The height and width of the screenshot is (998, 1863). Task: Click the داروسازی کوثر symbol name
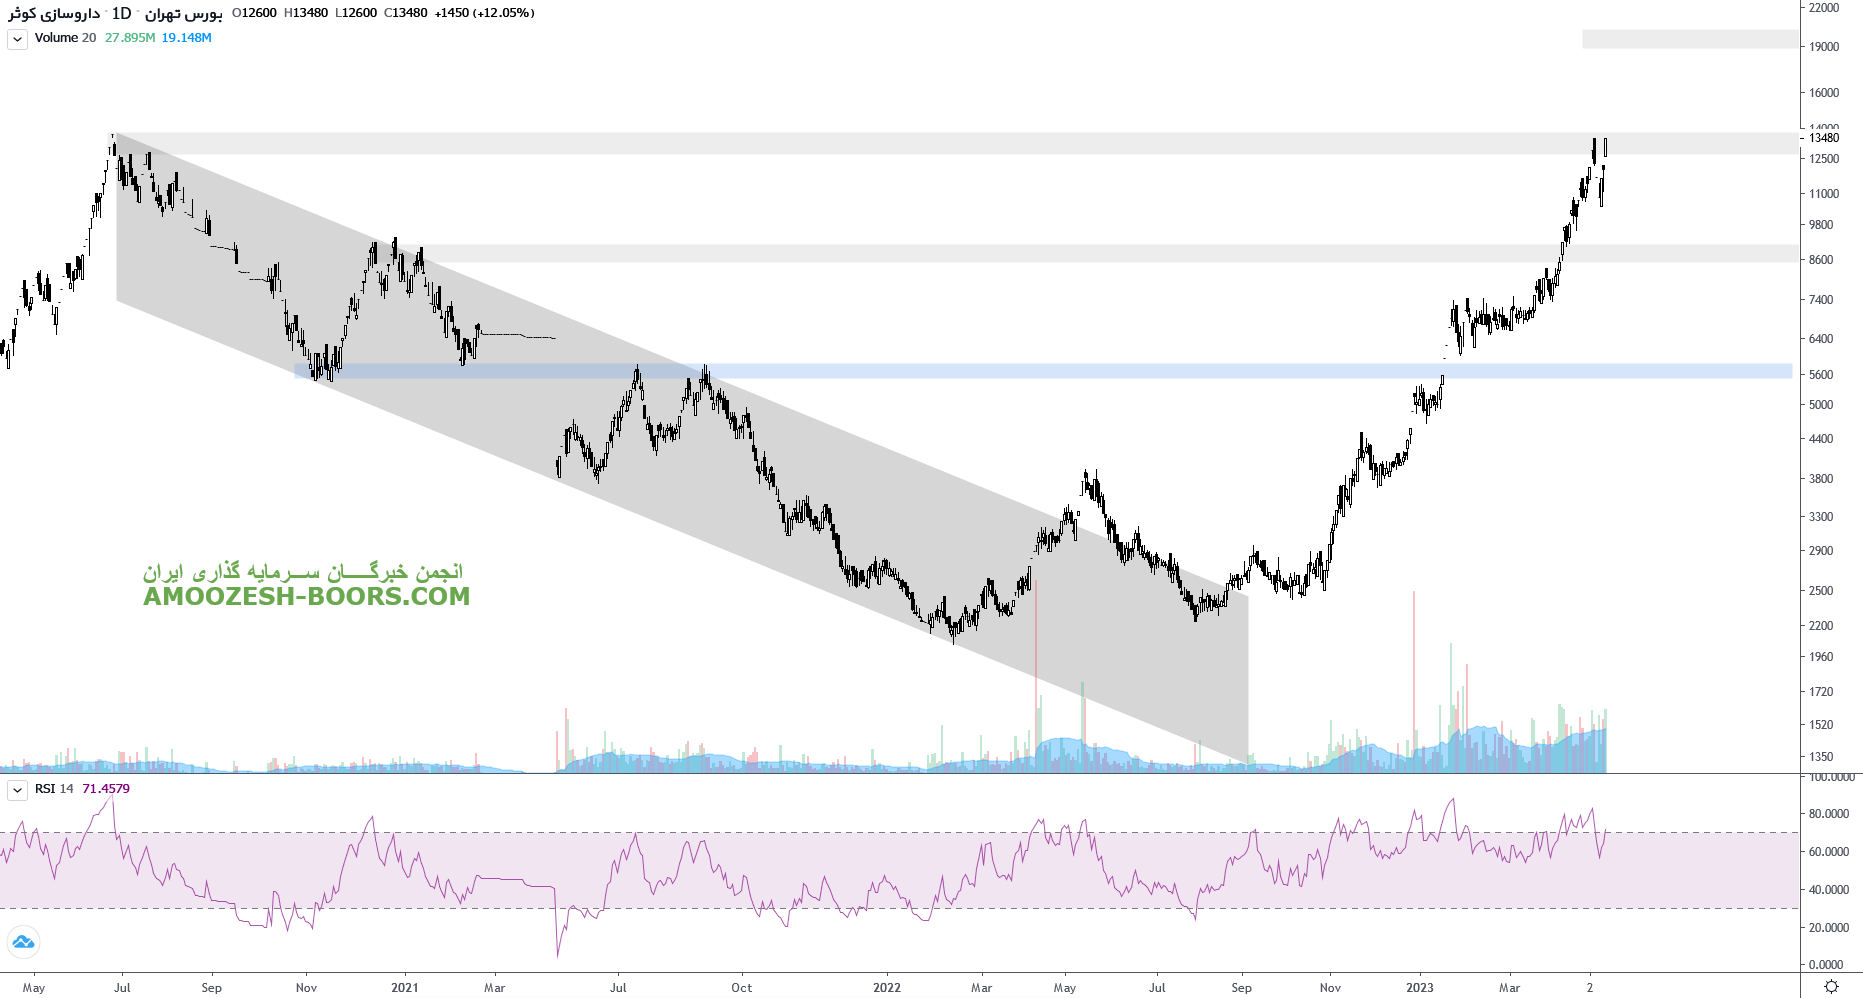click(54, 13)
